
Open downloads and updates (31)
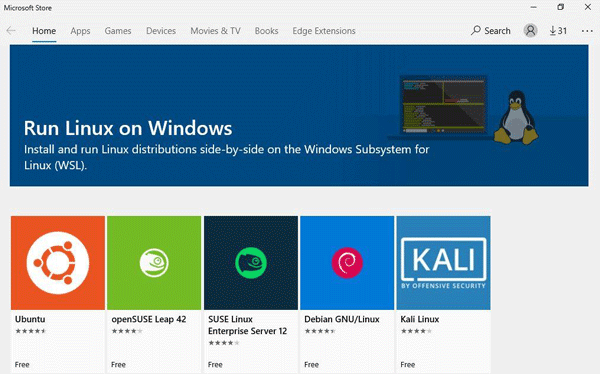tap(558, 31)
